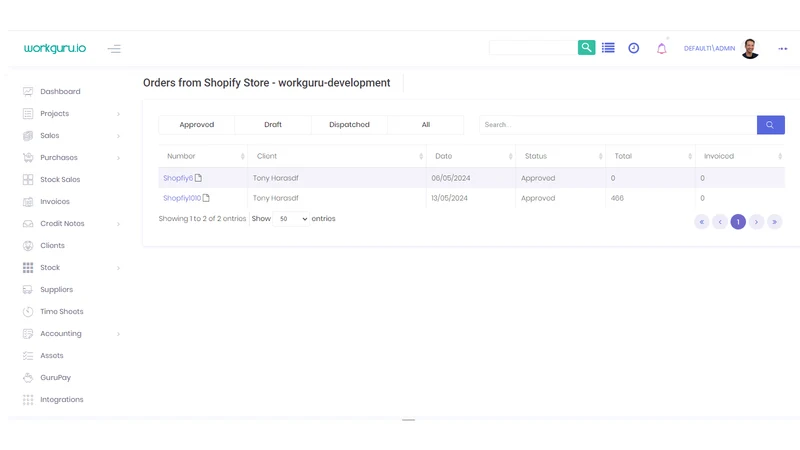Switch to the Dispatched tab
The height and width of the screenshot is (450, 800).
point(349,125)
